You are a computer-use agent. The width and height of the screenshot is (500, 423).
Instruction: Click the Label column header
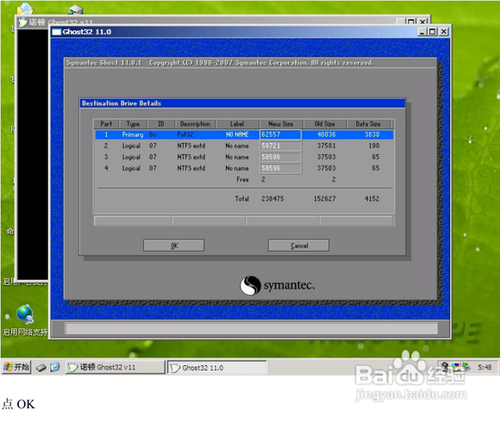pos(237,124)
